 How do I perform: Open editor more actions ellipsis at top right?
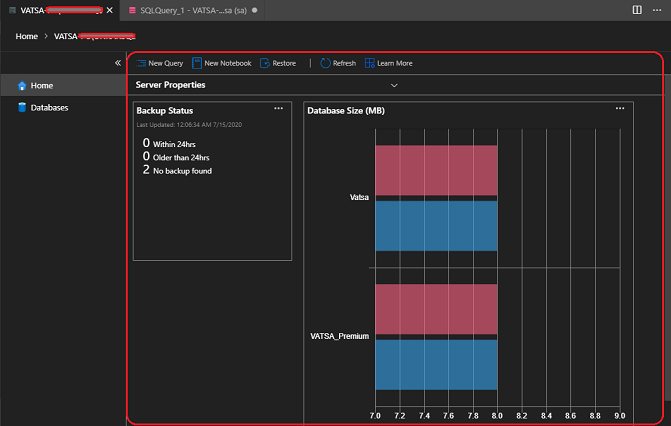pyautogui.click(x=657, y=10)
